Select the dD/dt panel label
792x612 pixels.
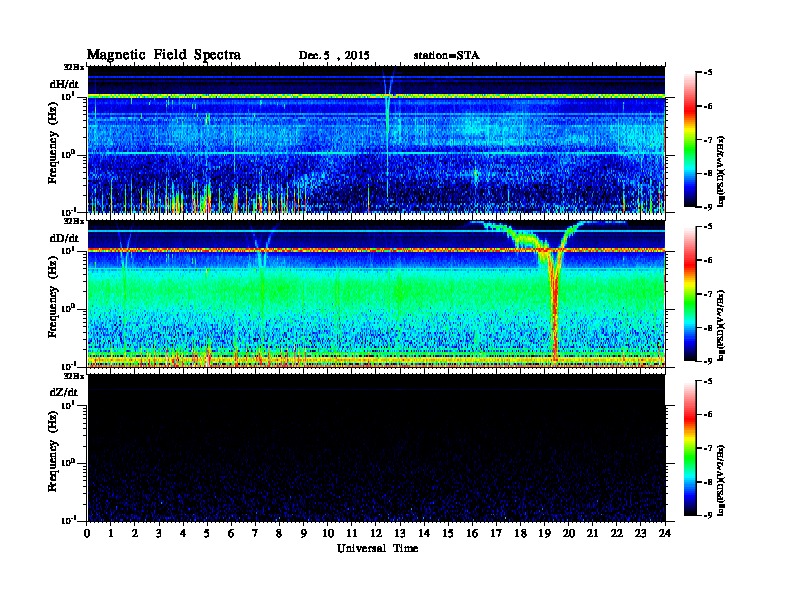pyautogui.click(x=64, y=238)
